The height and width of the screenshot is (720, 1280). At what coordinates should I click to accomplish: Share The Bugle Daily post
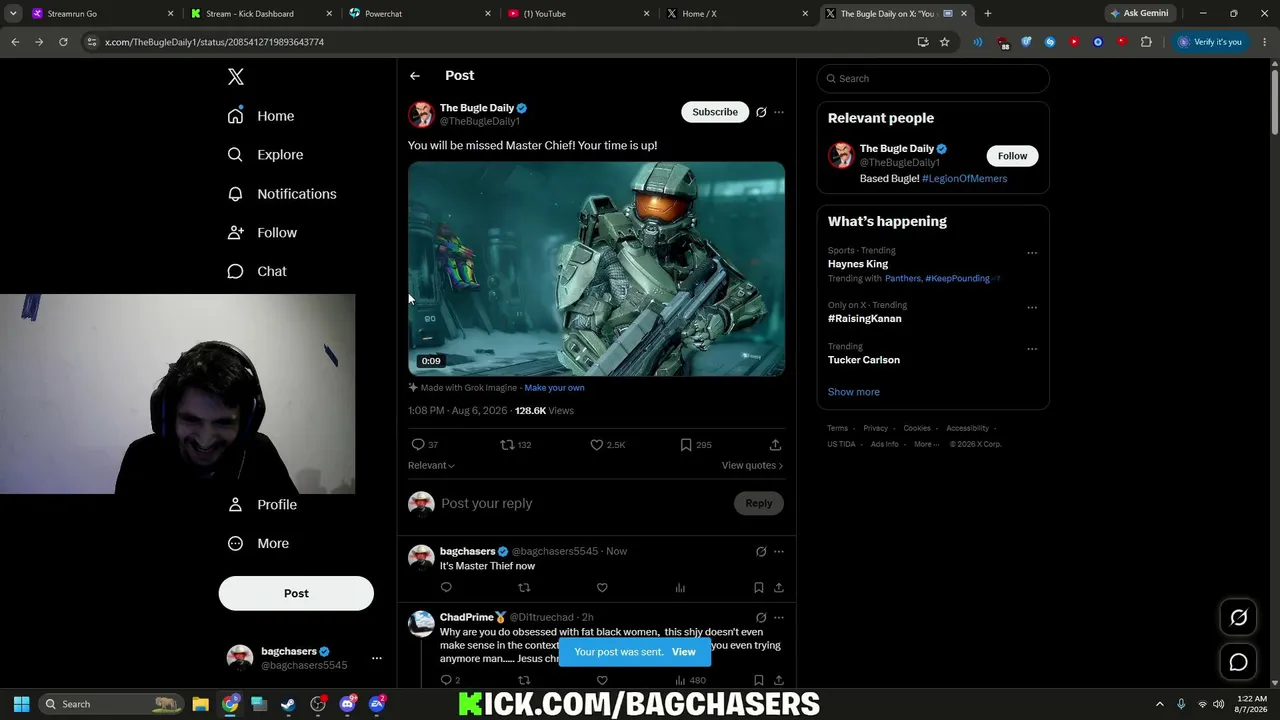[x=775, y=445]
